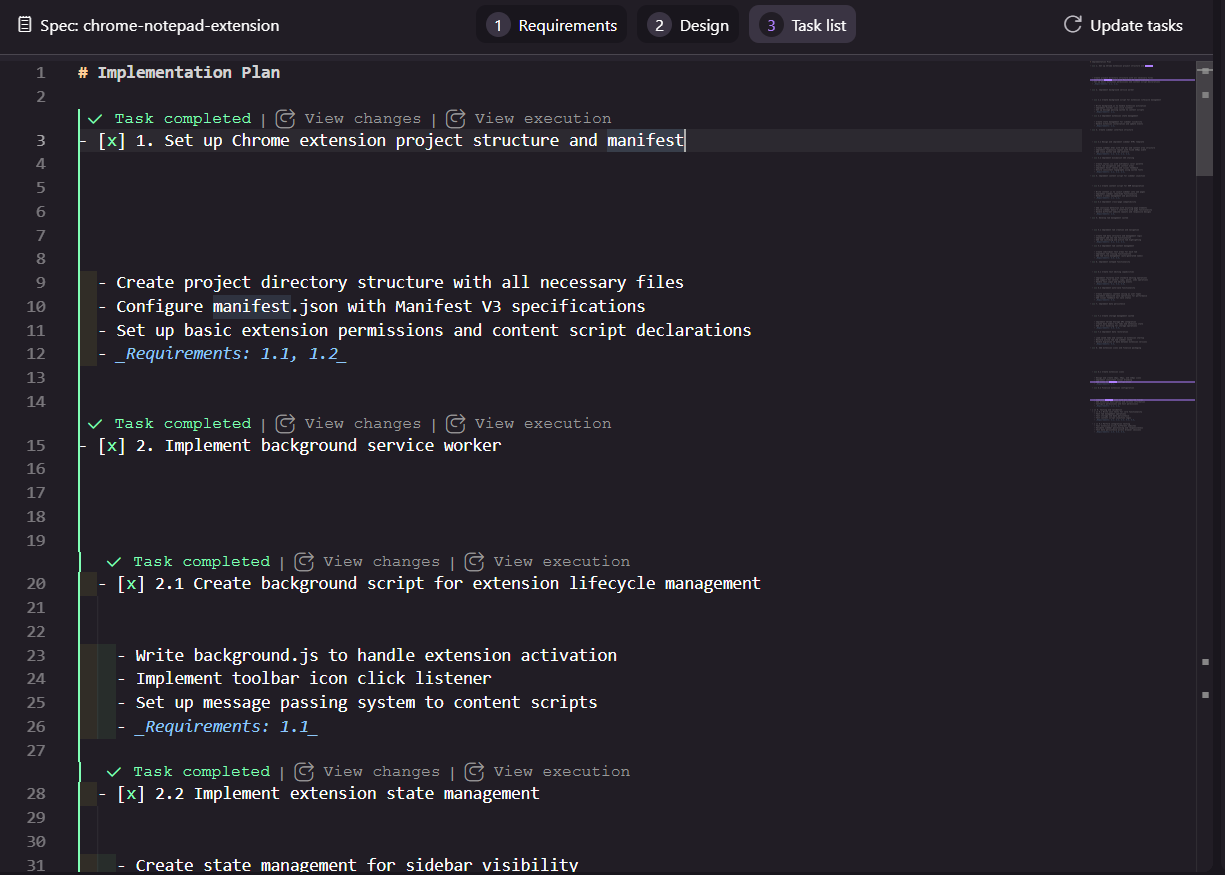Click the Implementation Plan heading
The image size is (1225, 875).
click(179, 72)
